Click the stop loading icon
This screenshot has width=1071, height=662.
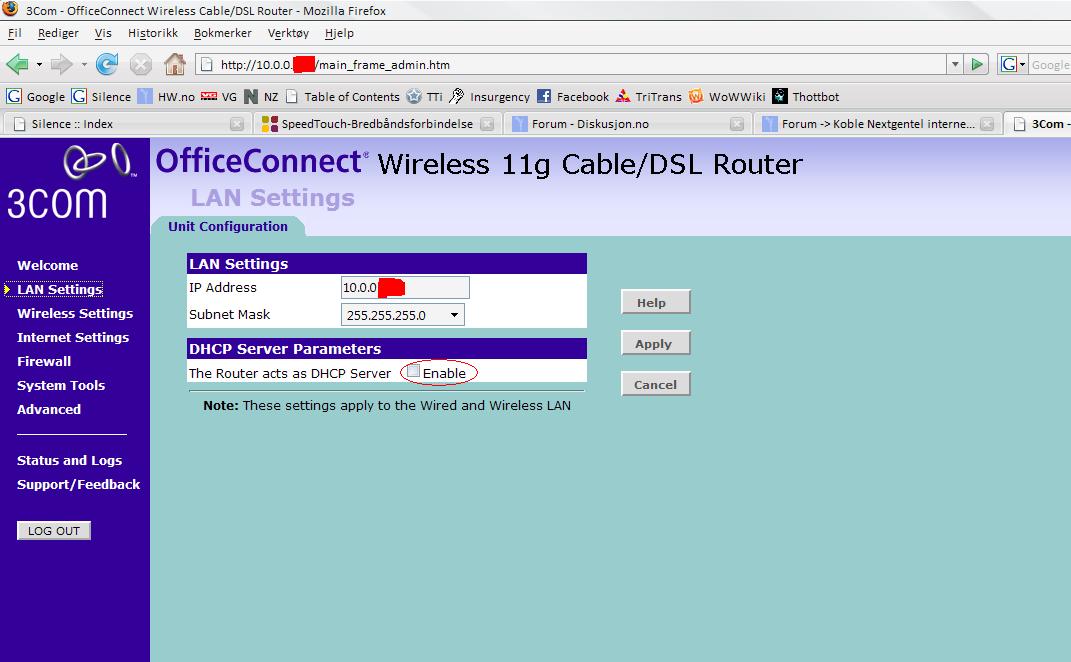[141, 65]
